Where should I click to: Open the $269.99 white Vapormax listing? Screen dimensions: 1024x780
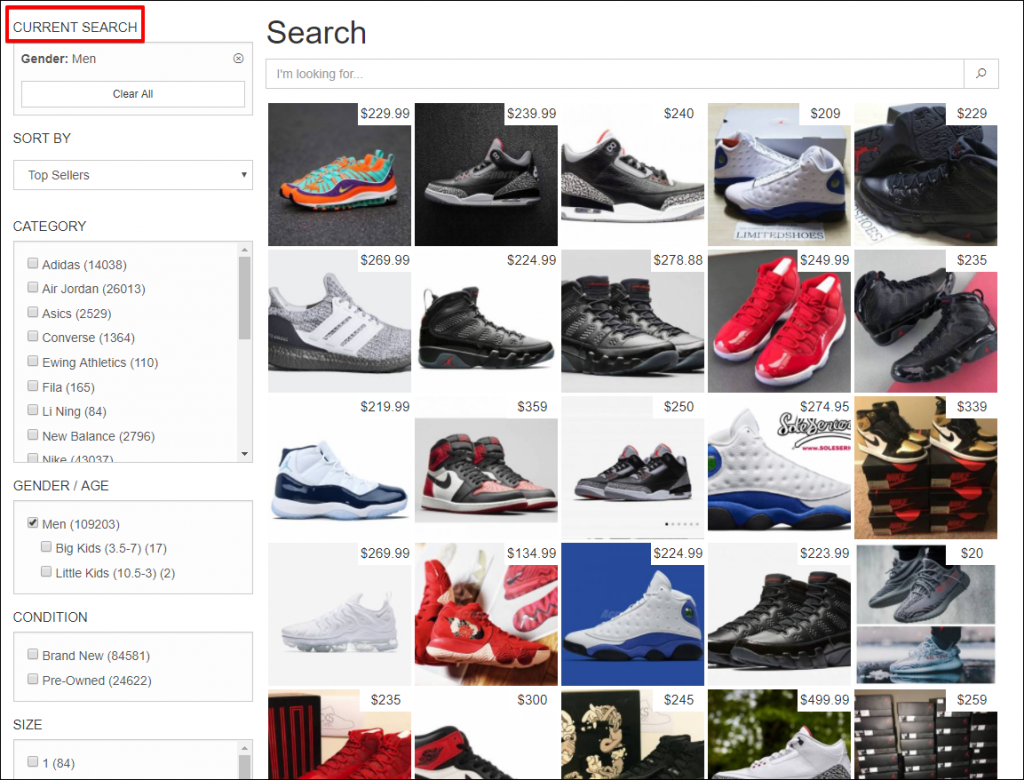pos(340,614)
